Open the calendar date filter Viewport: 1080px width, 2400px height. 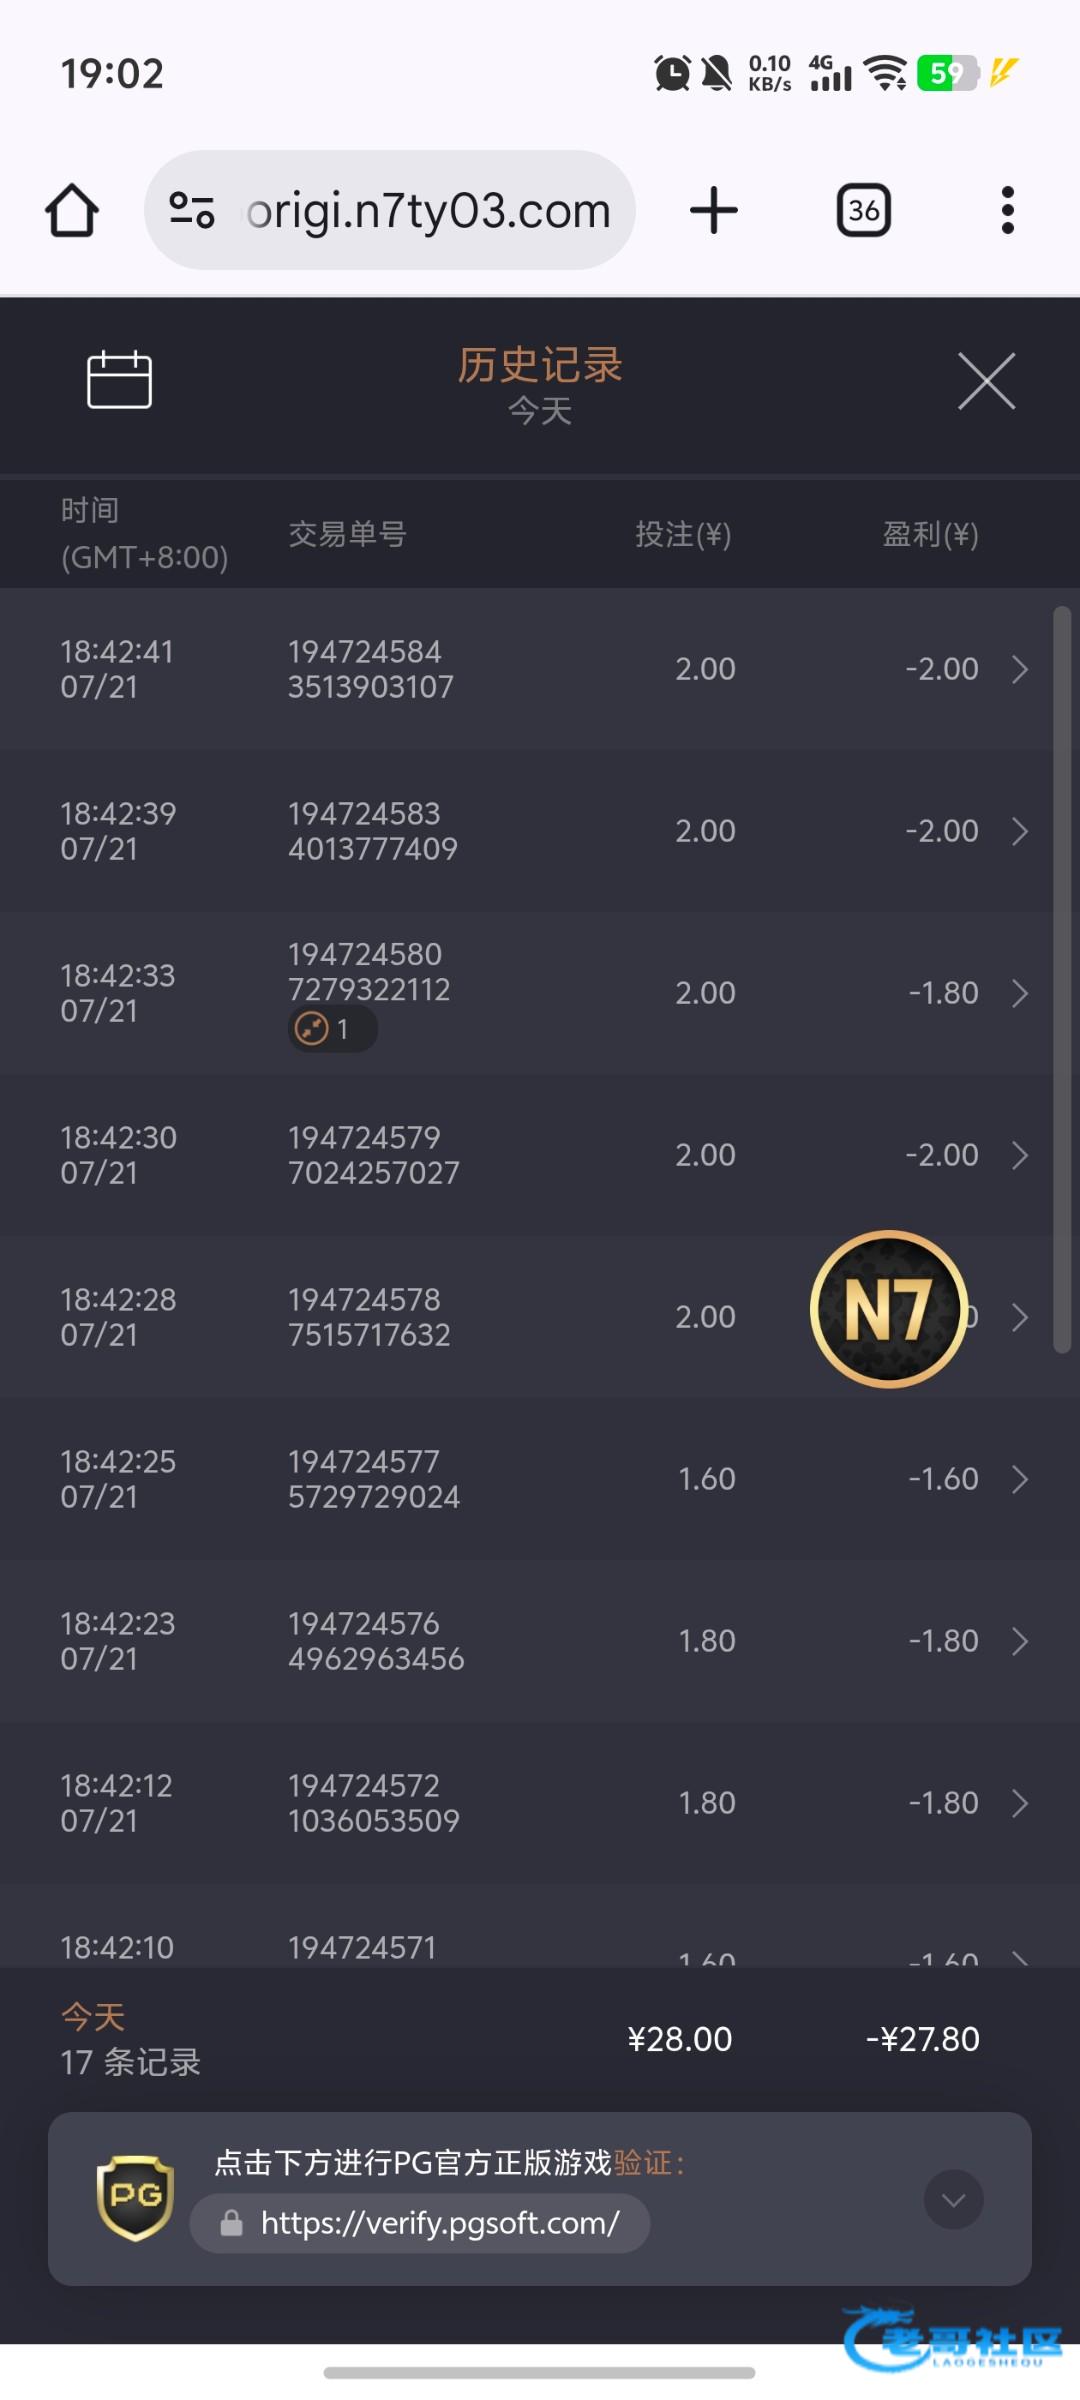(x=119, y=380)
